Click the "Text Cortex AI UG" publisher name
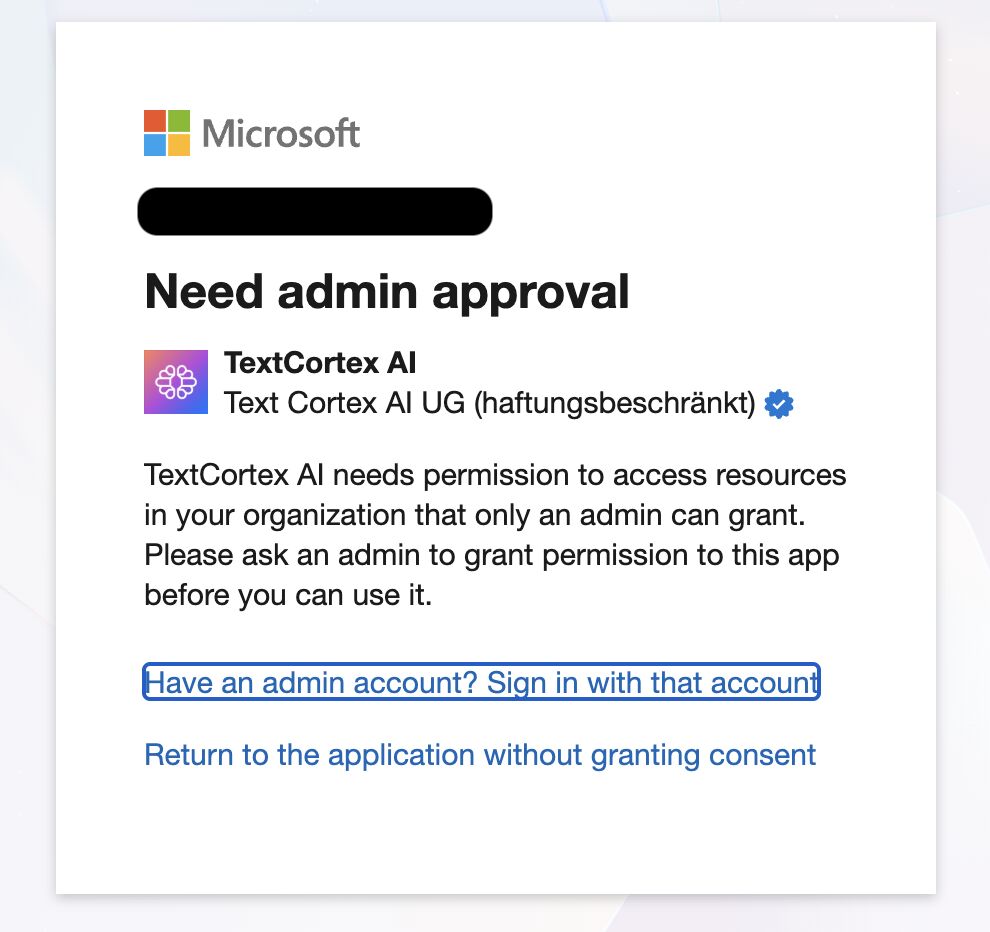 click(x=345, y=403)
